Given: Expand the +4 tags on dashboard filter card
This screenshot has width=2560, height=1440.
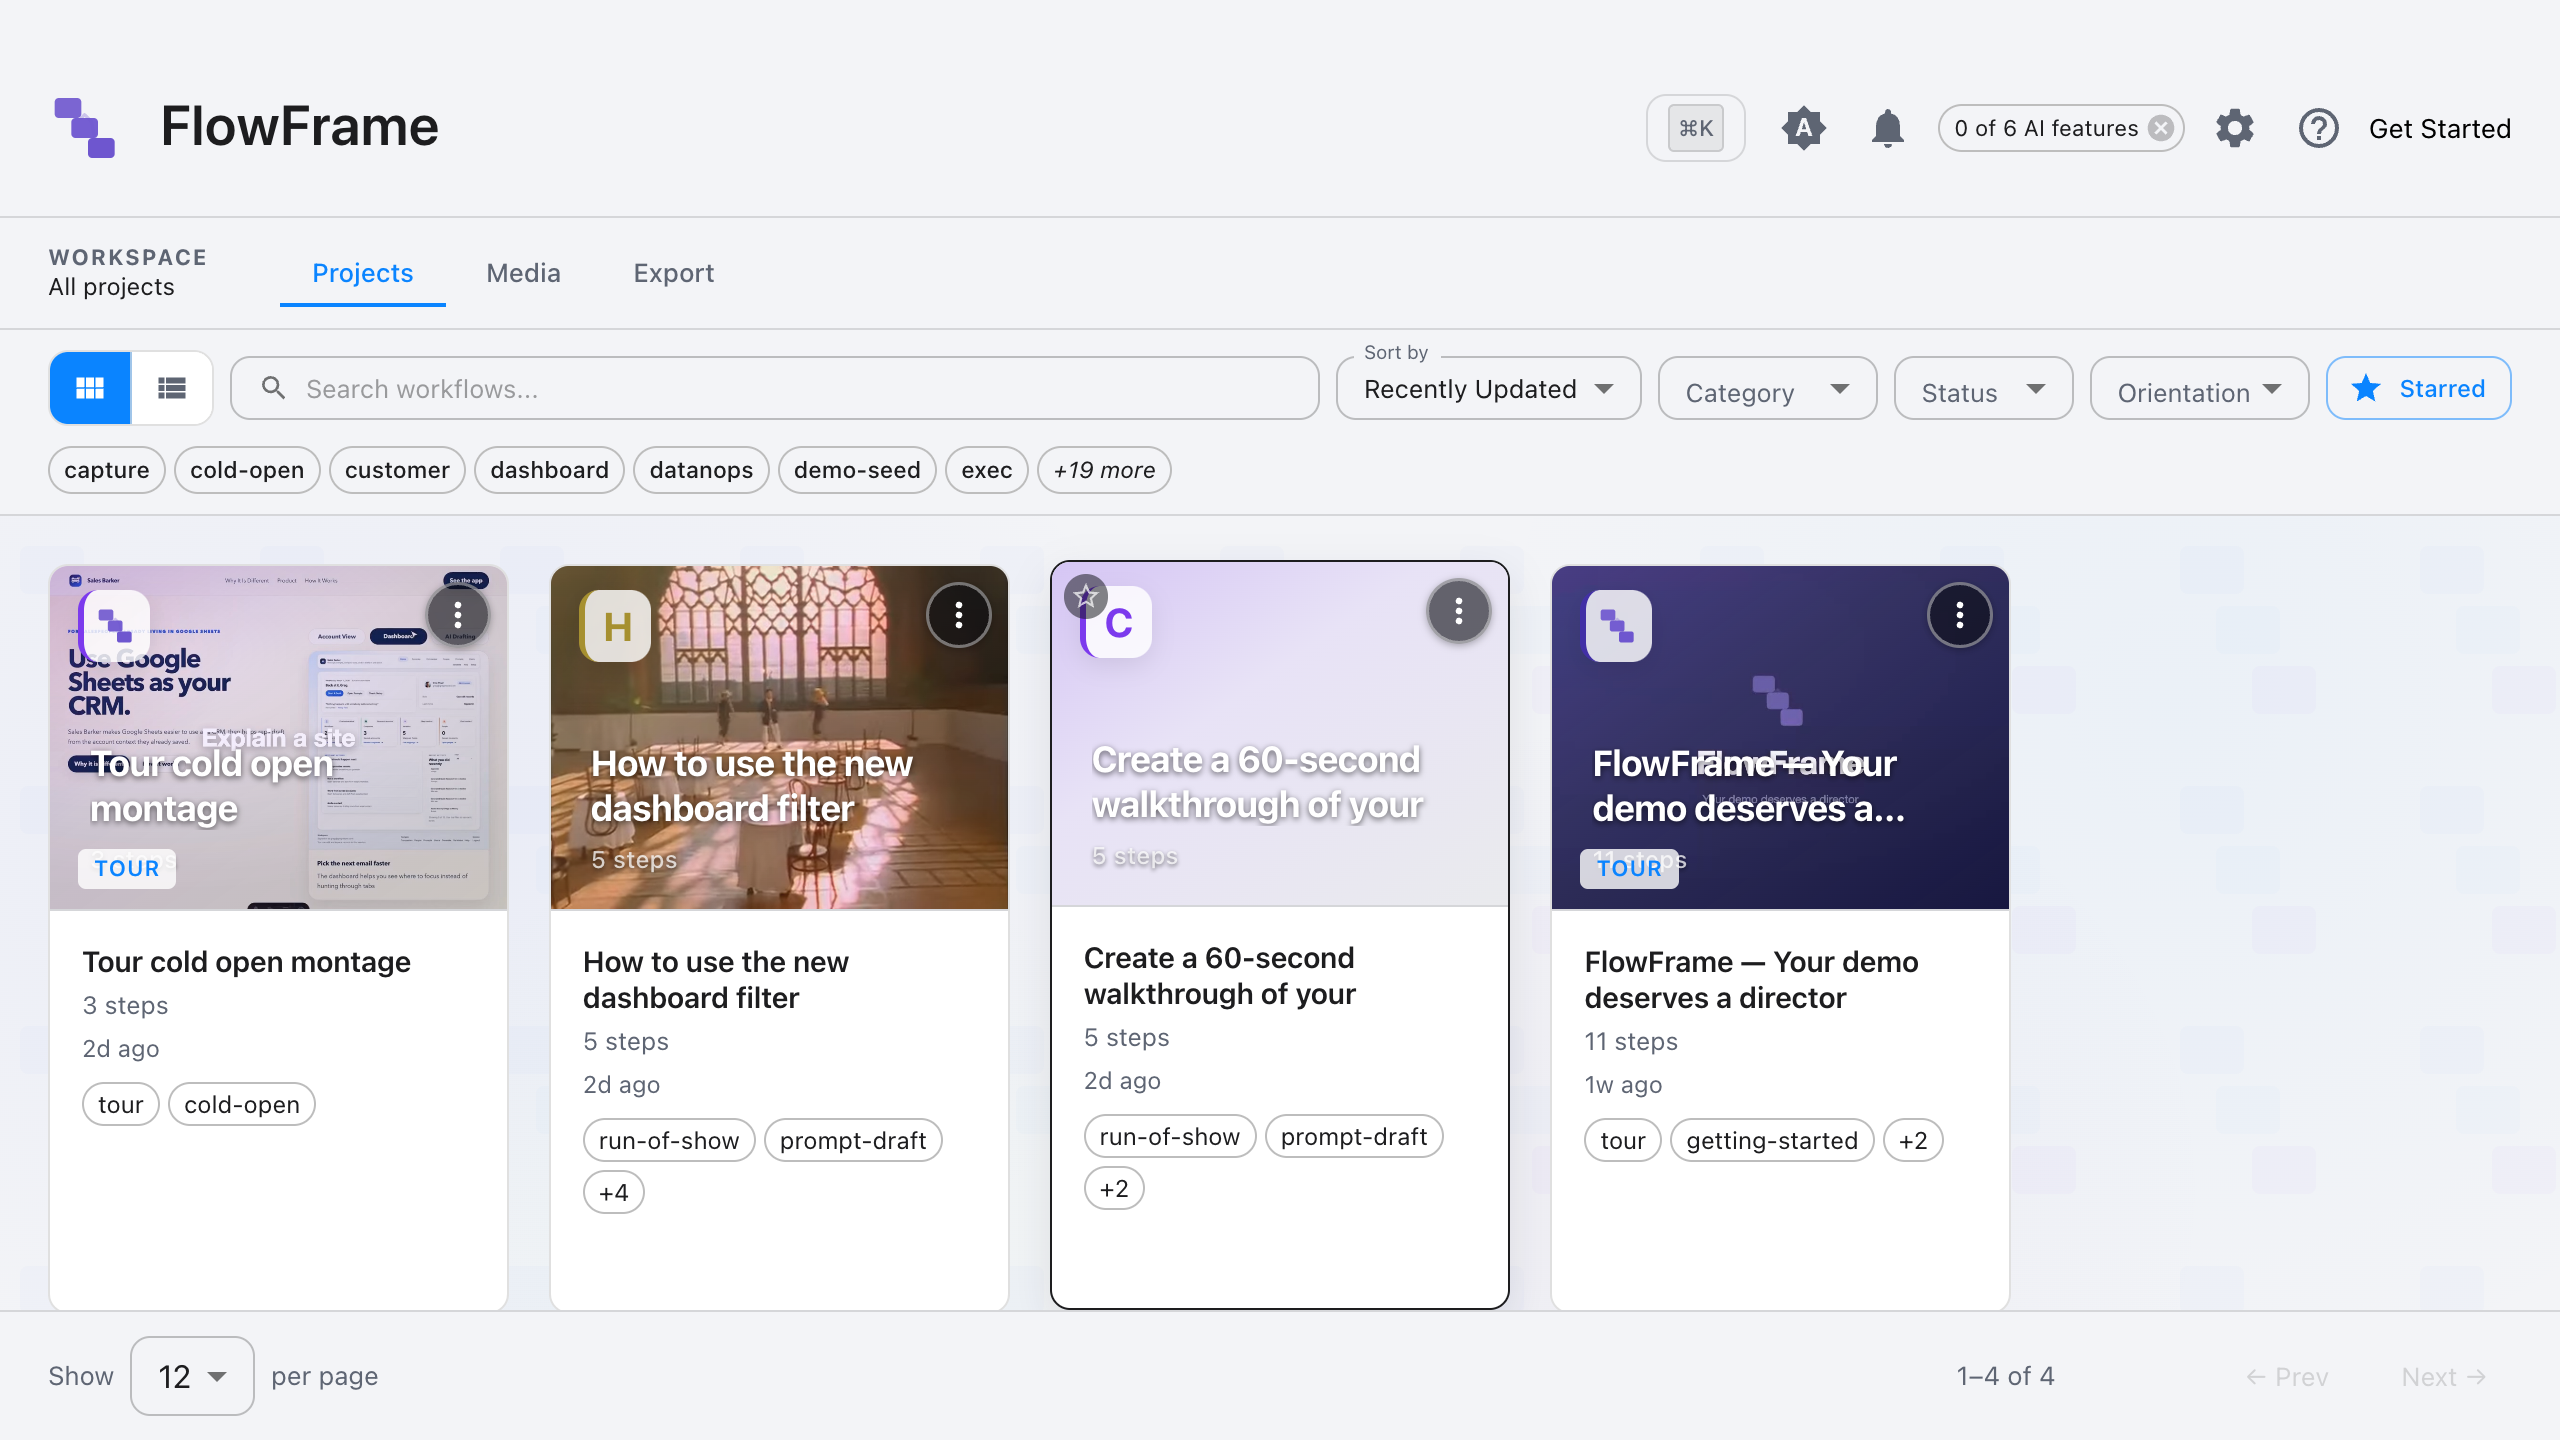Looking at the screenshot, I should [613, 1192].
